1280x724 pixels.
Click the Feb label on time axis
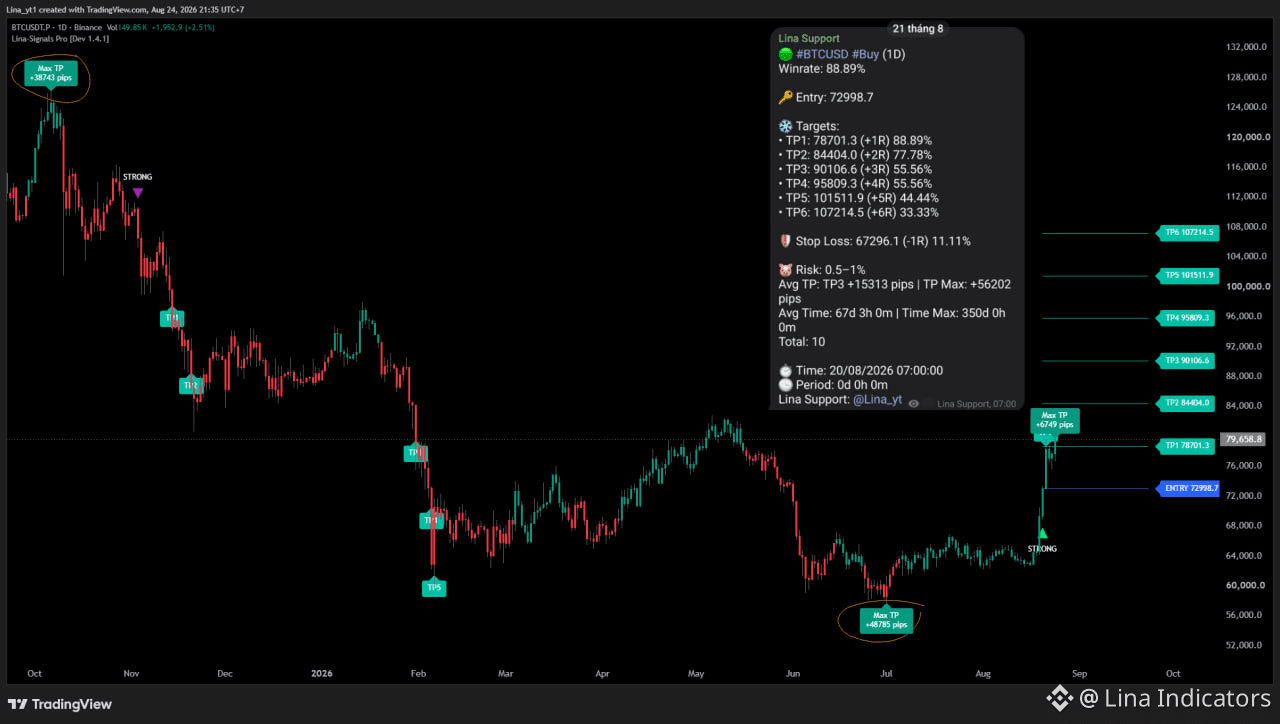(x=419, y=674)
